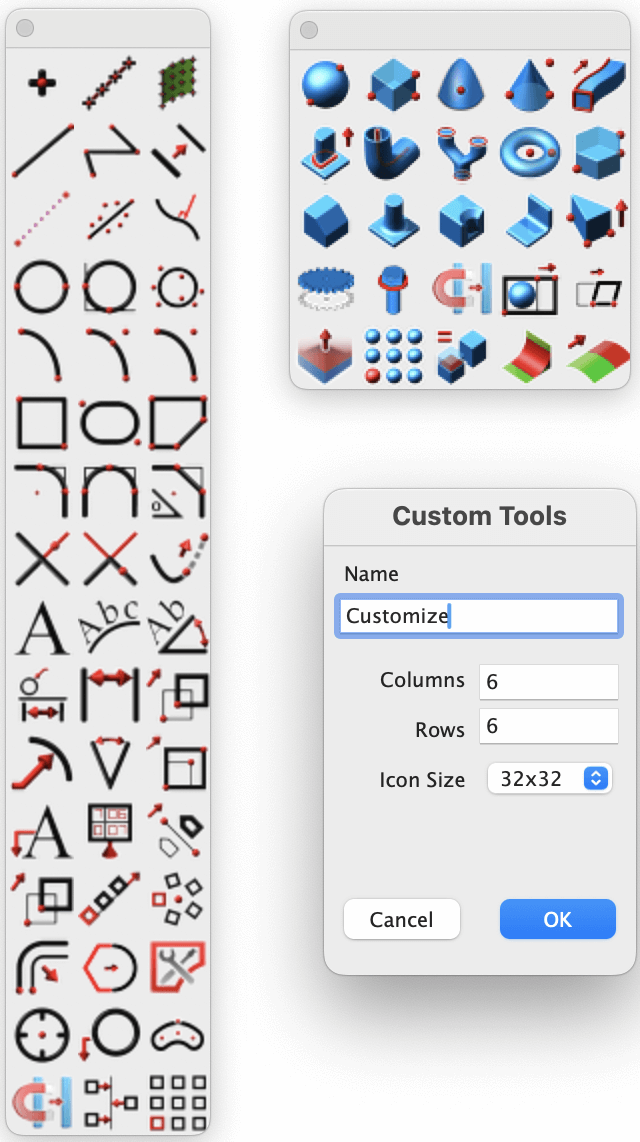
Task: Open the Icon Size dropdown
Action: (549, 779)
